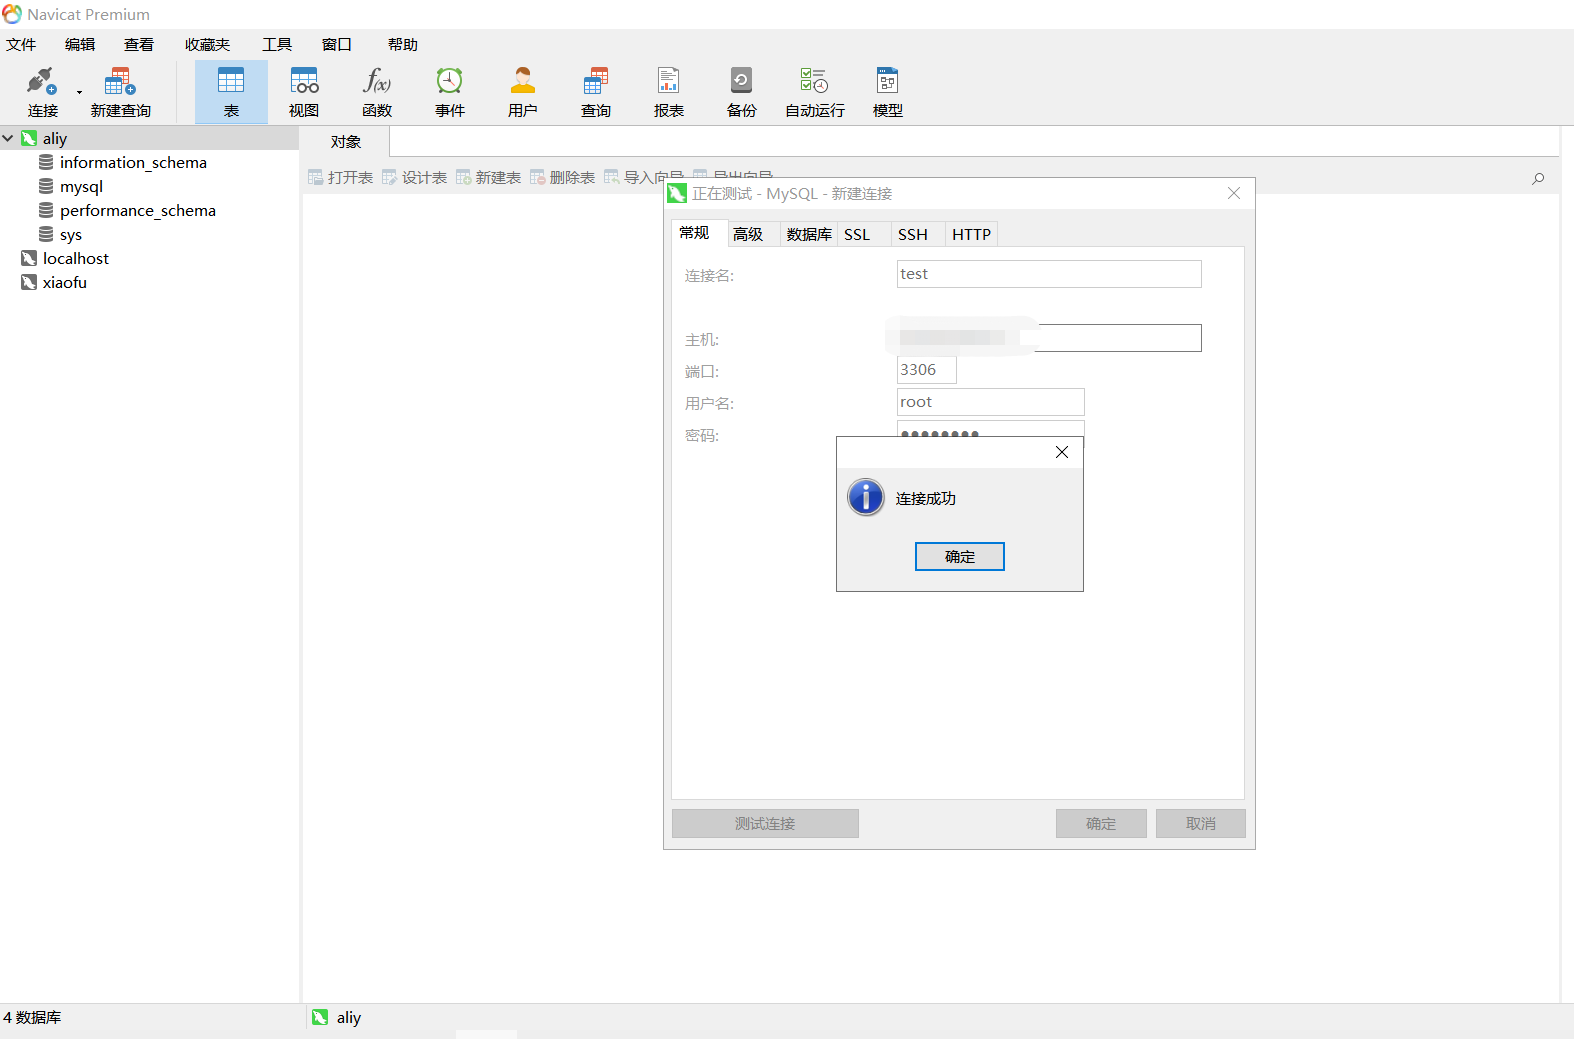Select the Event (事件) toolbar icon
Viewport: 1574px width, 1039px height.
(x=450, y=92)
